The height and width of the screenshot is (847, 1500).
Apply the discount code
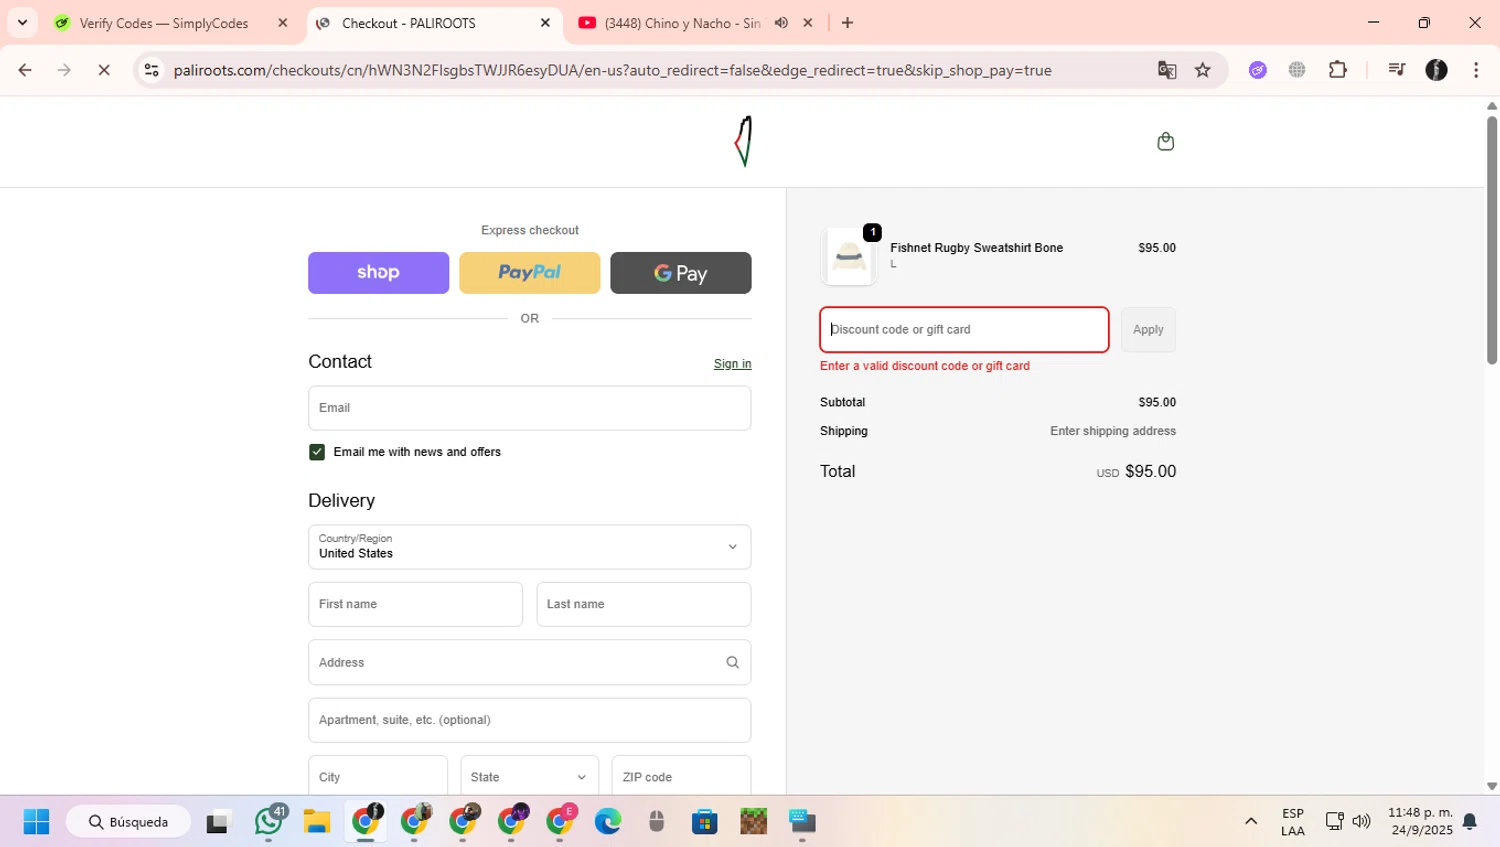pyautogui.click(x=1148, y=330)
